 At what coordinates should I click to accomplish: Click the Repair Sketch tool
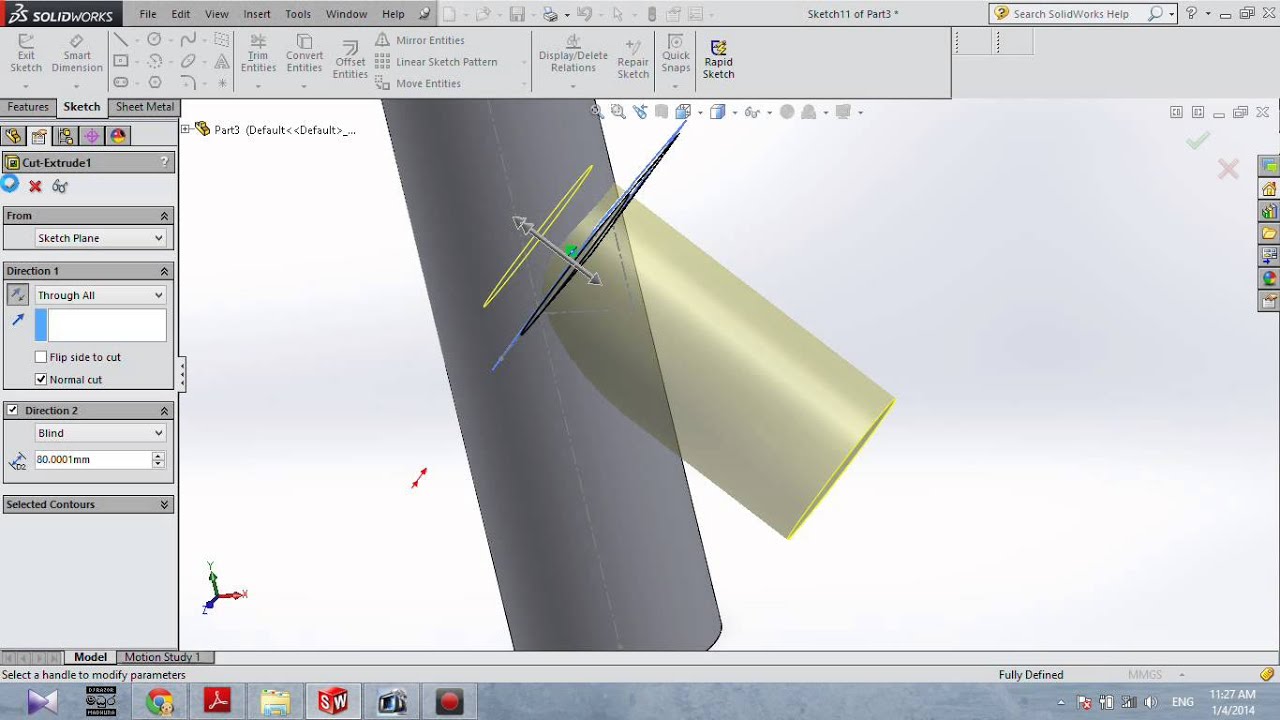coord(633,60)
